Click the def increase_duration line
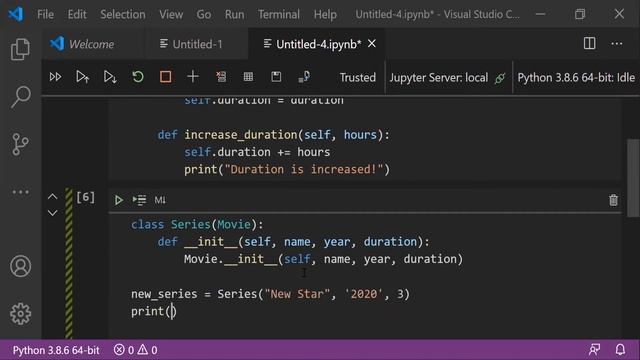This screenshot has height=360, width=640. (x=273, y=135)
